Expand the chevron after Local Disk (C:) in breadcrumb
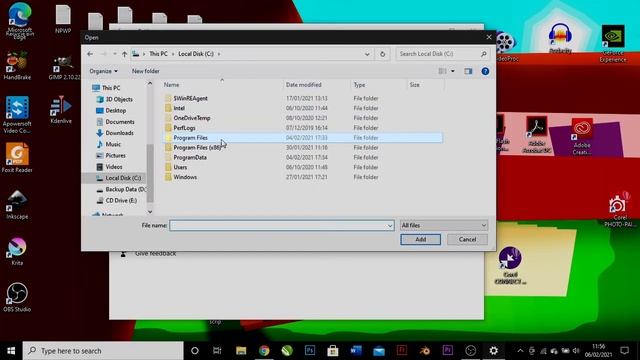This screenshot has height=360, width=640. [x=219, y=54]
